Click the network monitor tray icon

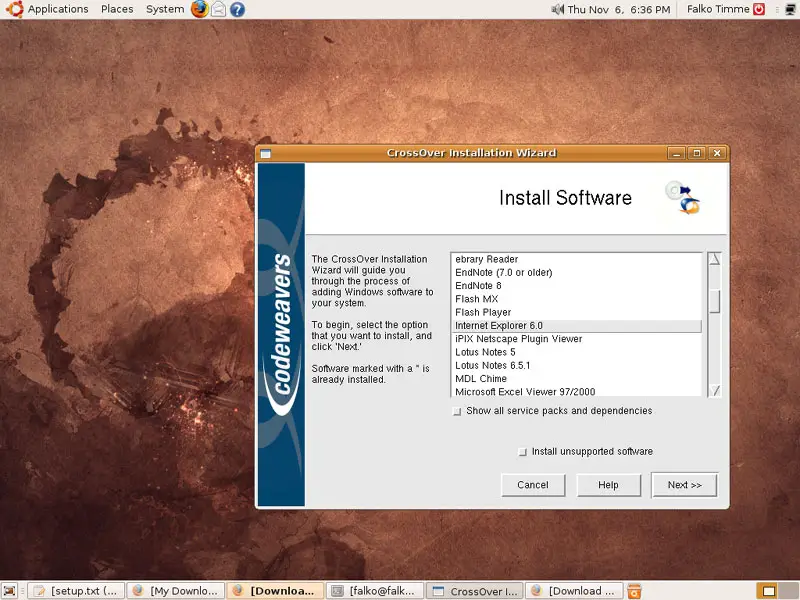tap(790, 9)
